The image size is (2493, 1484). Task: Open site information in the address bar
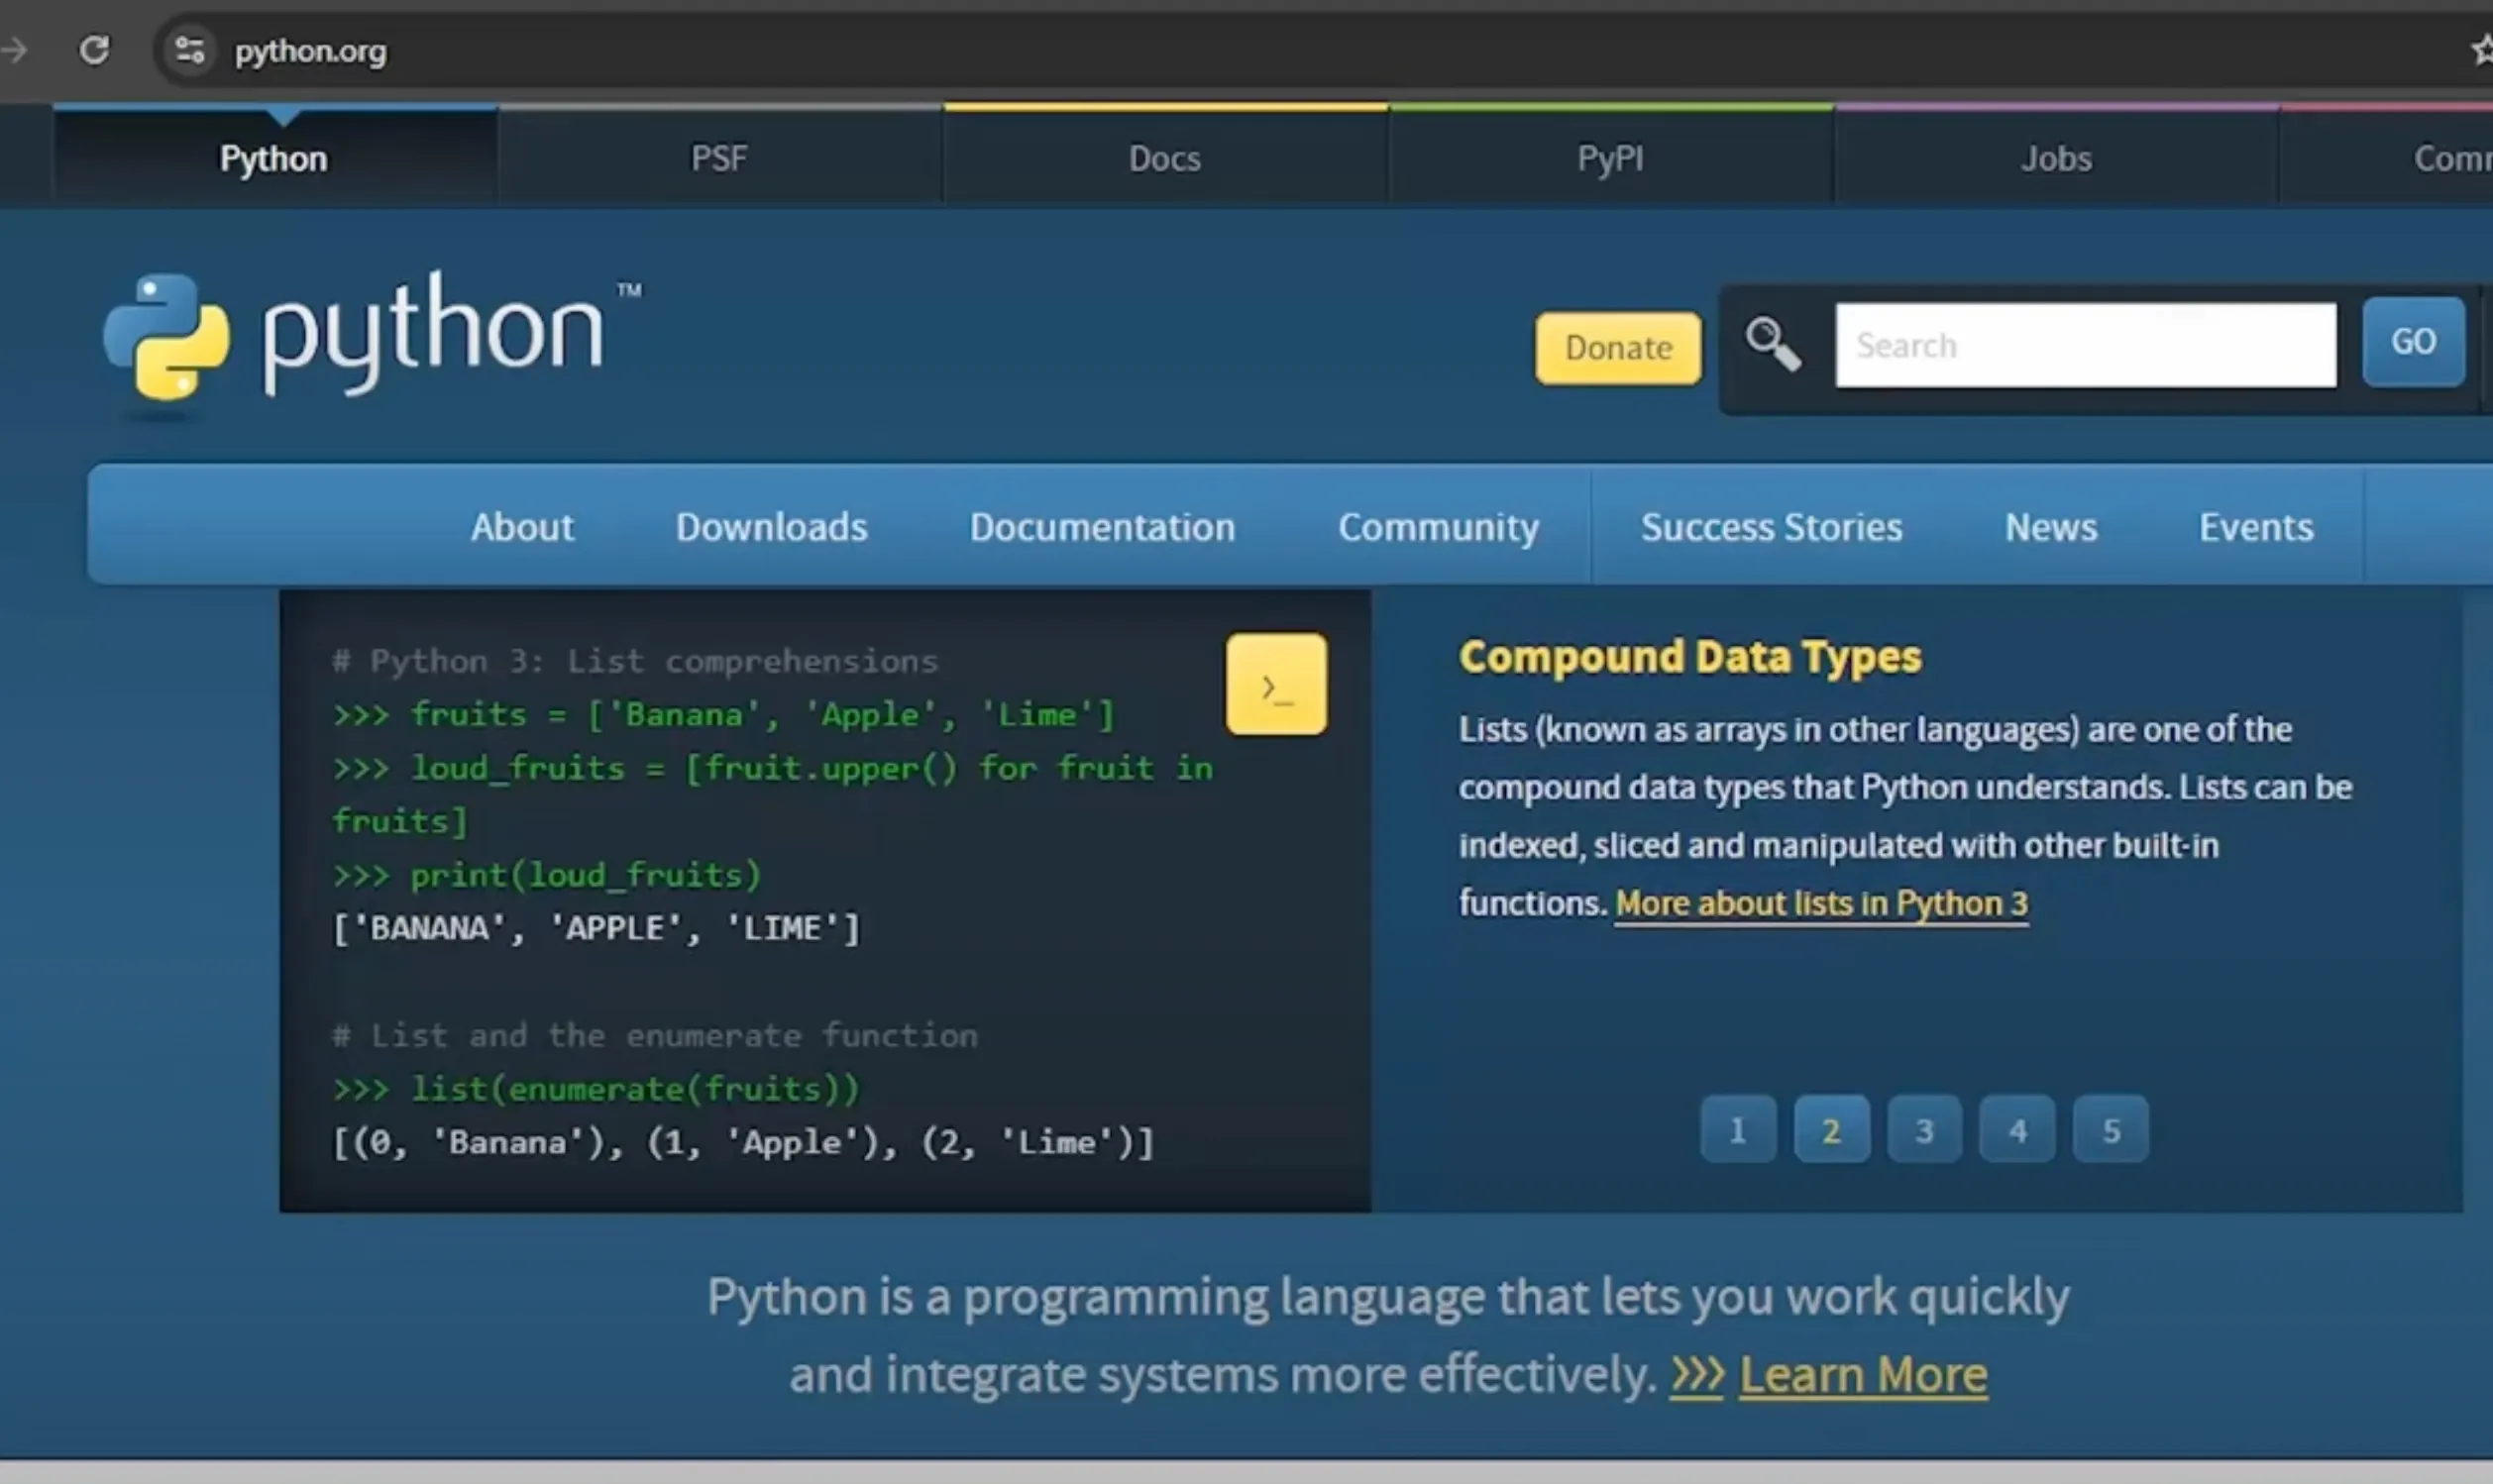pyautogui.click(x=188, y=49)
